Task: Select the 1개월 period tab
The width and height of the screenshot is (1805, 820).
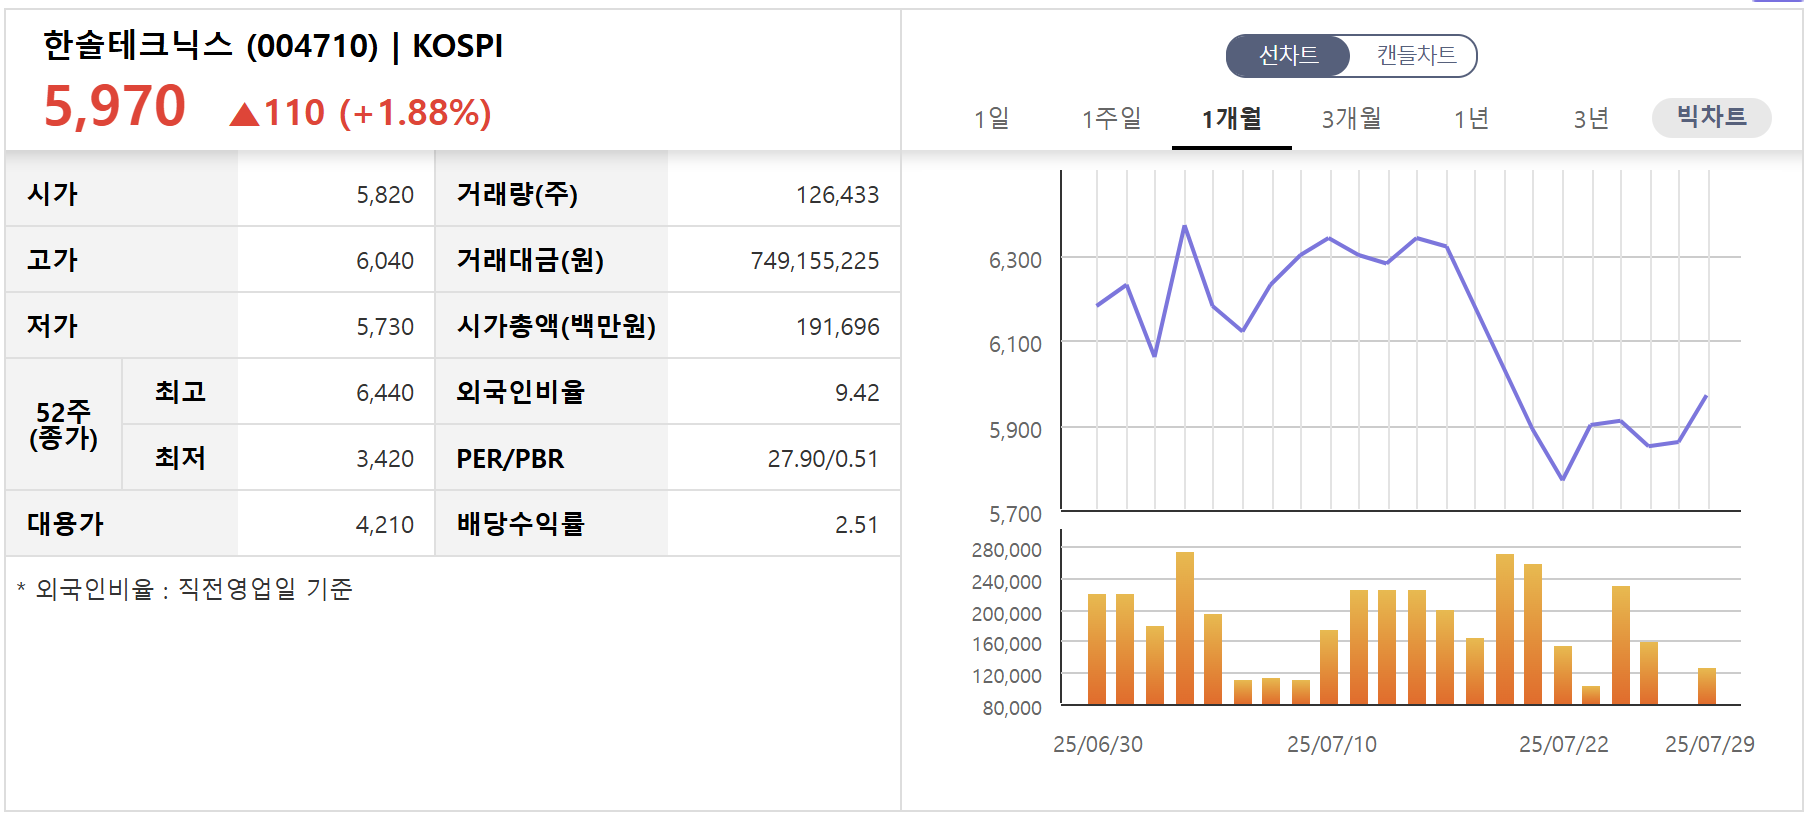Action: click(x=1232, y=119)
